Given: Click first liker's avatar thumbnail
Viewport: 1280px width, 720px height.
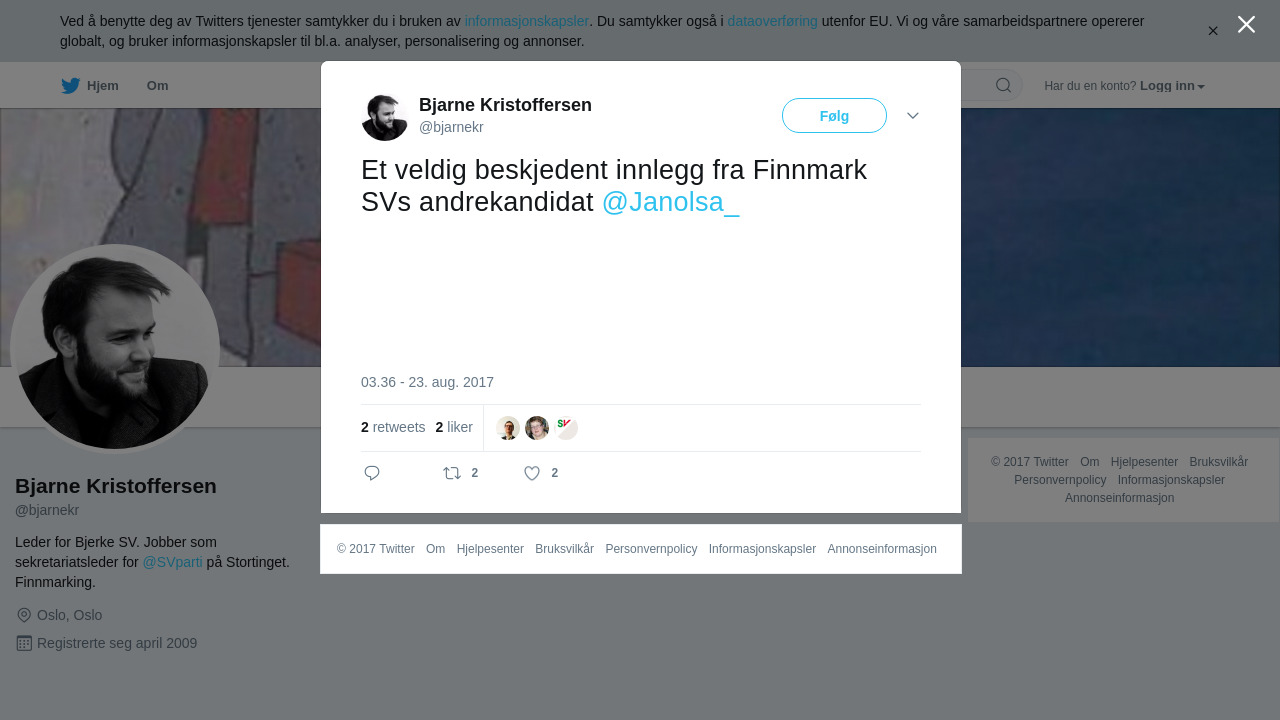Looking at the screenshot, I should 508,428.
